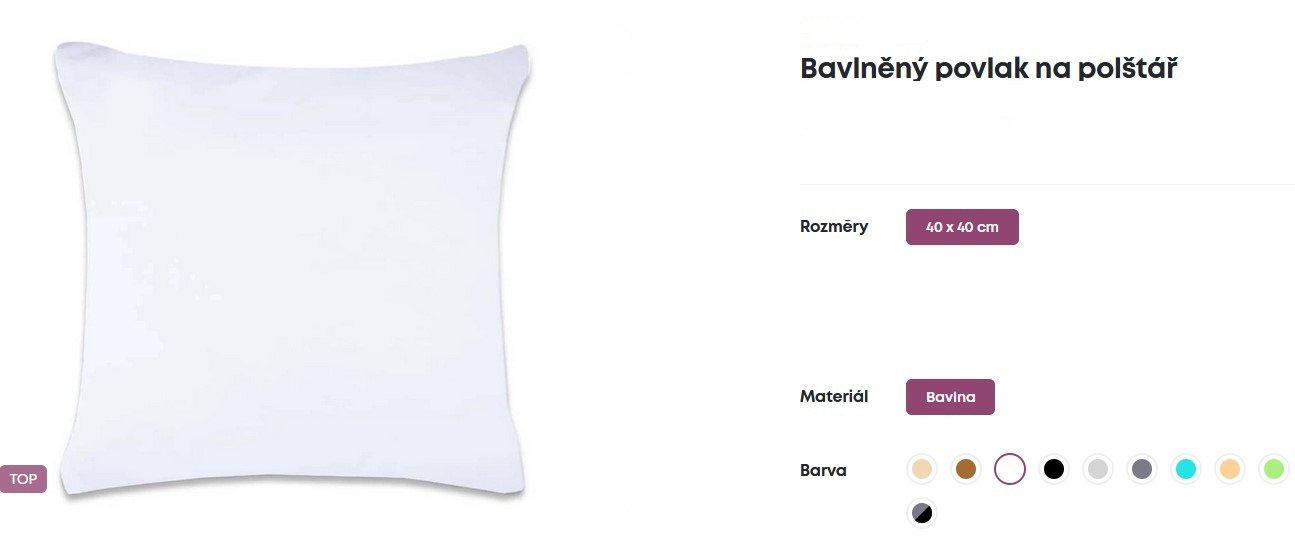Image resolution: width=1295 pixels, height=555 pixels.
Task: Select the beige color swatch
Action: click(922, 469)
